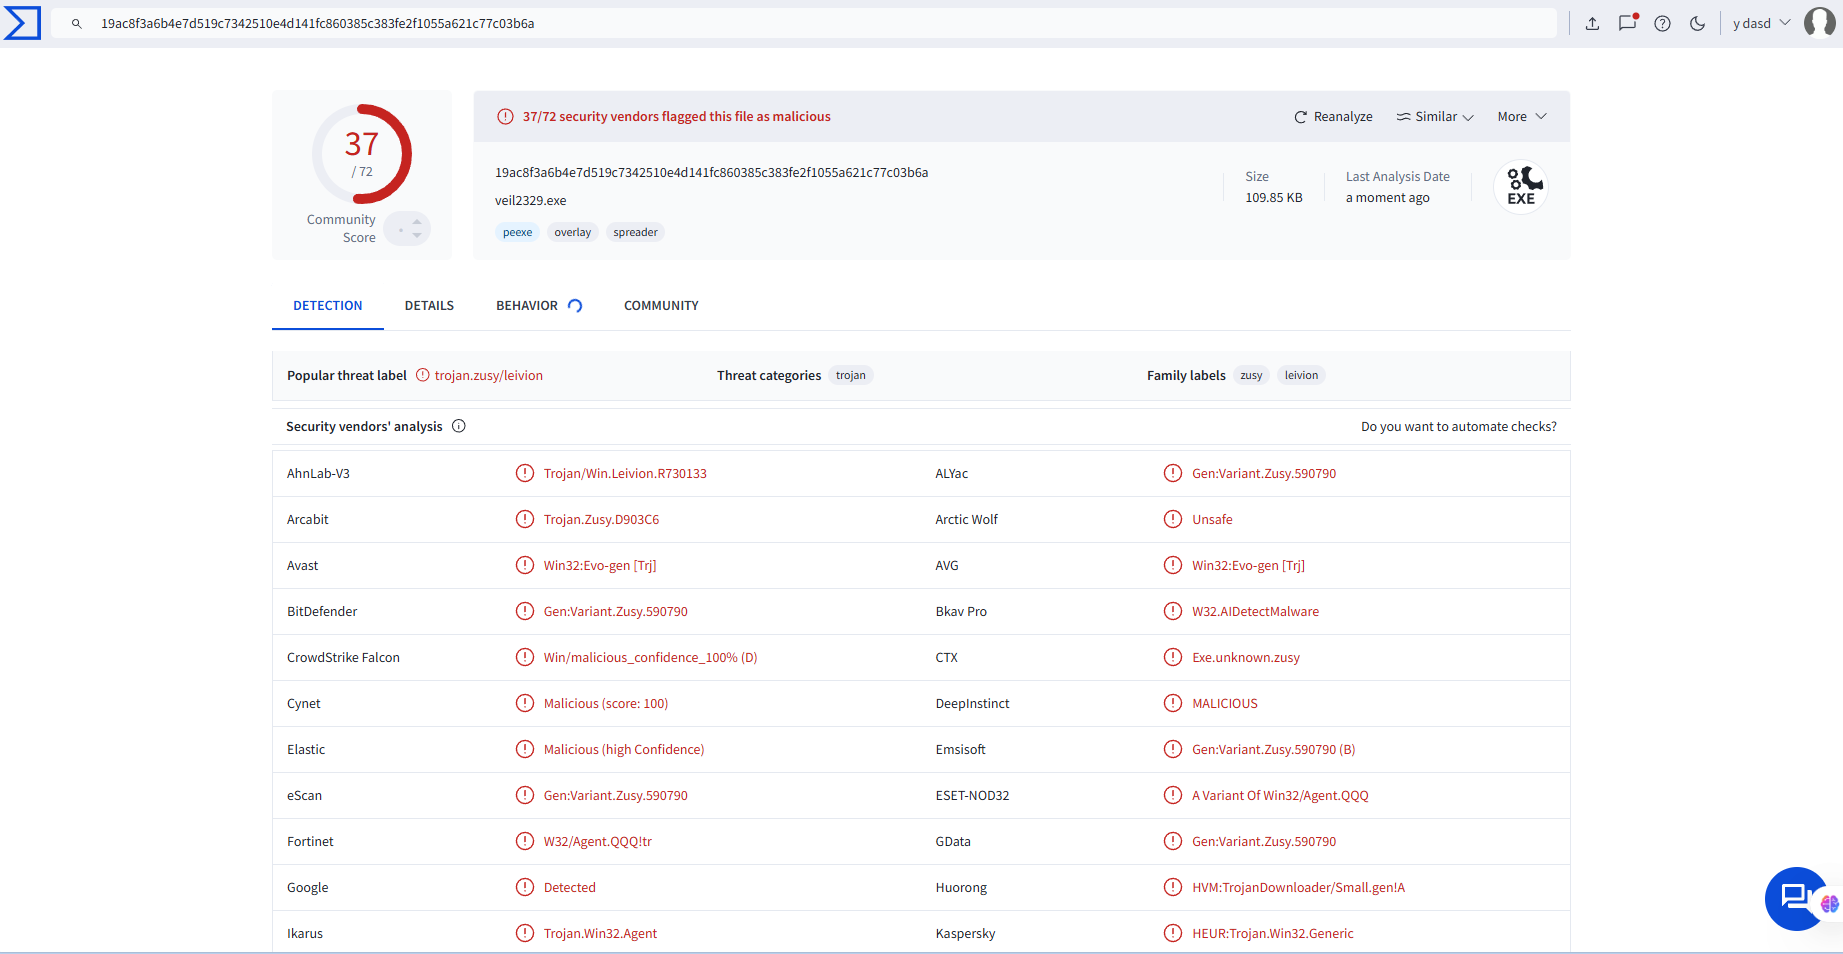This screenshot has width=1843, height=954.
Task: Vote down on community score
Action: (x=417, y=236)
